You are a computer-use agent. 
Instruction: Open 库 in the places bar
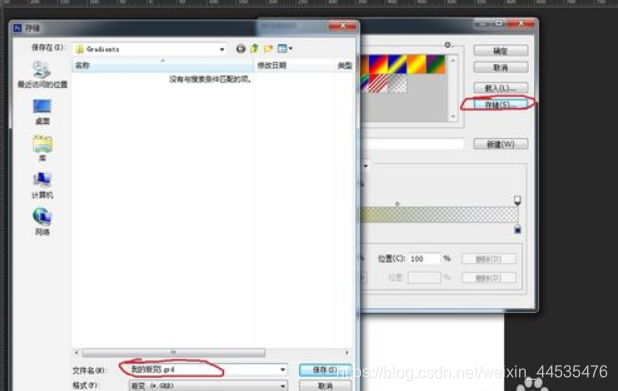pos(42,149)
